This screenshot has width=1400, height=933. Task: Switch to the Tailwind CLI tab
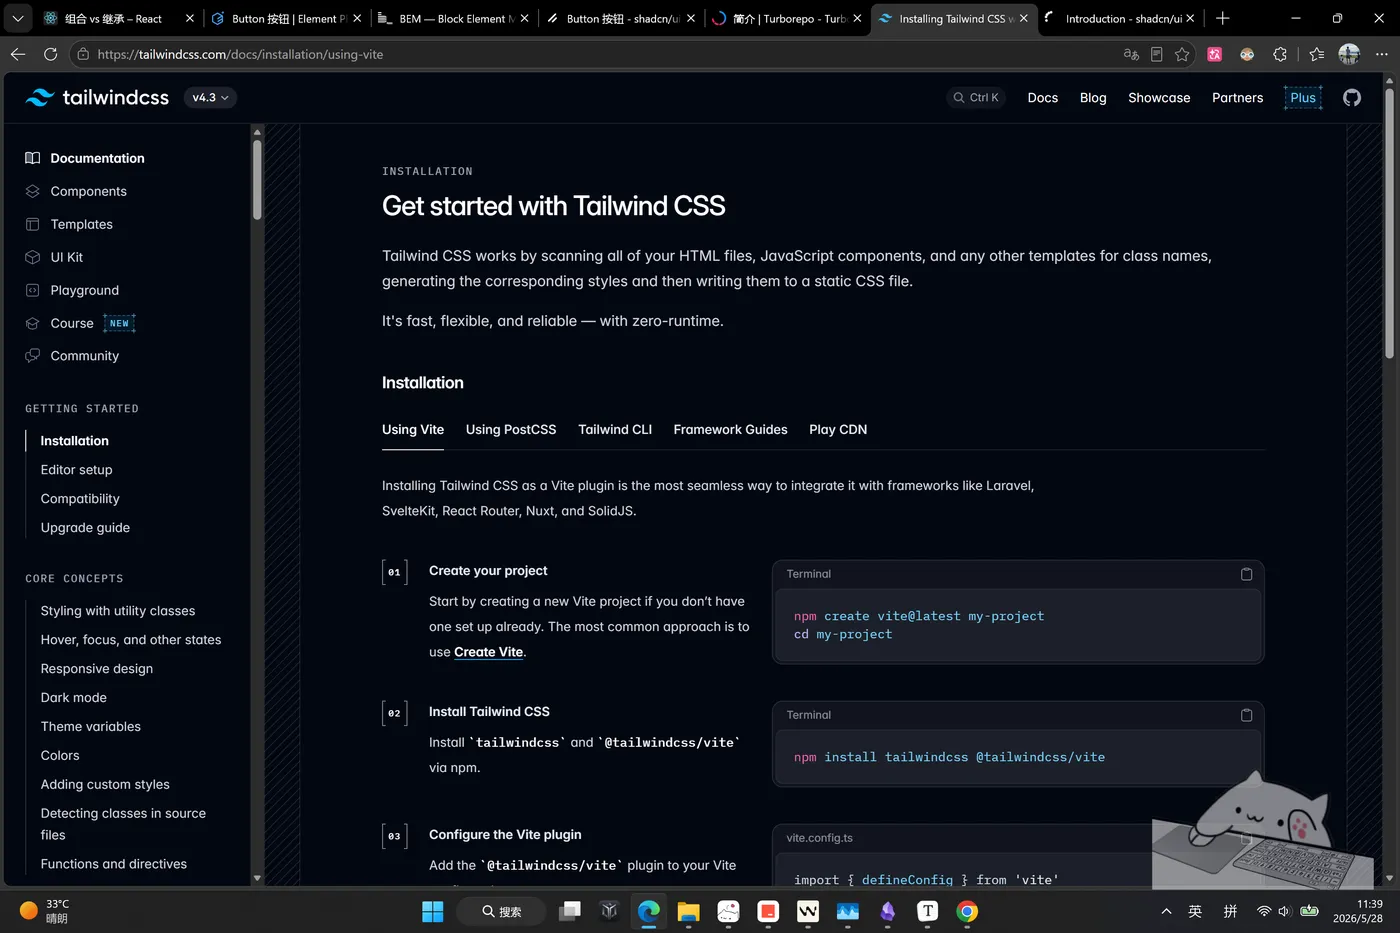[x=615, y=430]
